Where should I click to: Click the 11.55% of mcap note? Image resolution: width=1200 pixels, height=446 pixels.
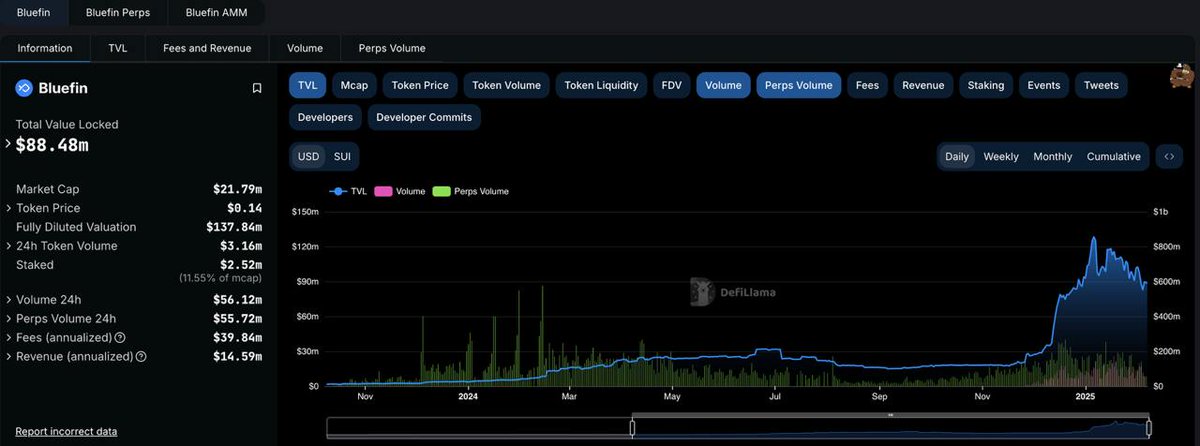click(x=220, y=277)
